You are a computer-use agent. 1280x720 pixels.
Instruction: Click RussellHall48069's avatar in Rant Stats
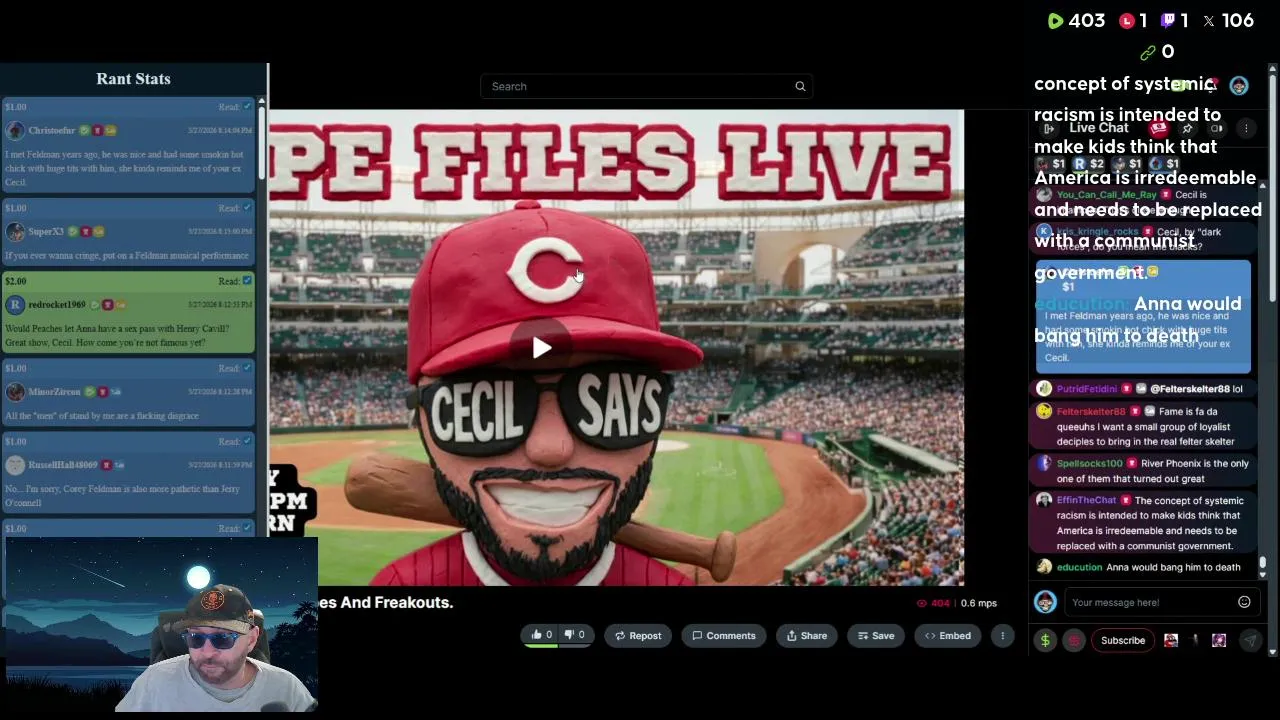(x=15, y=464)
